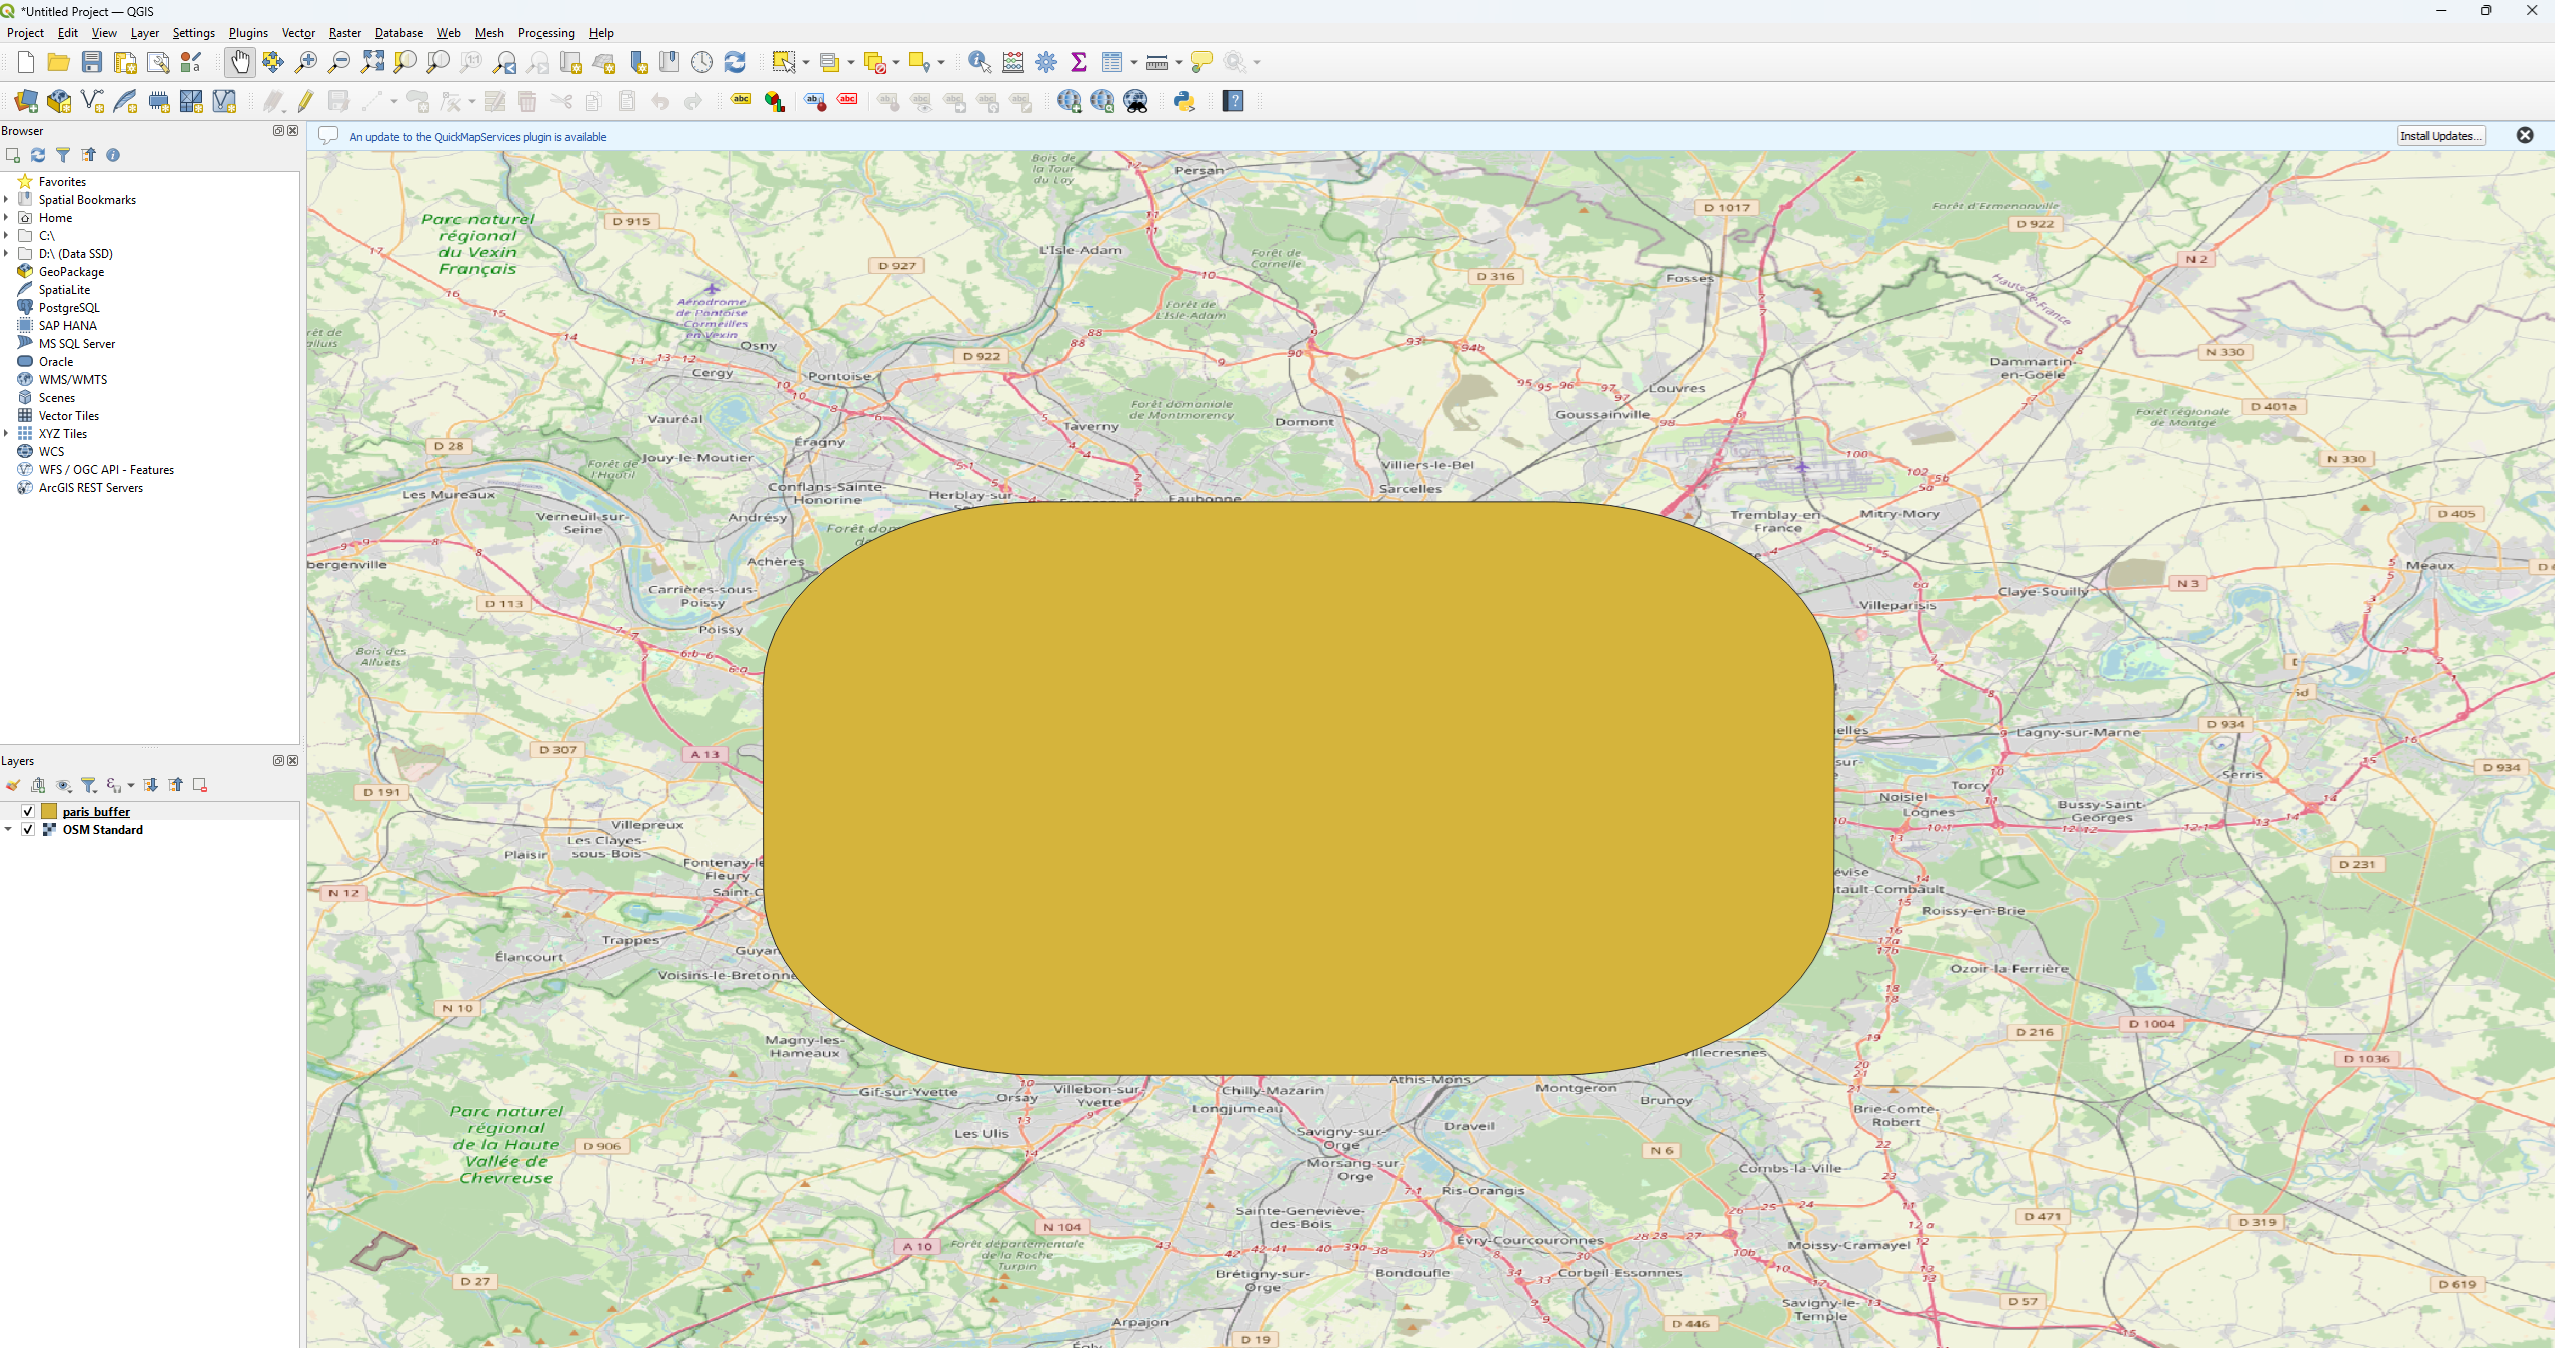This screenshot has height=1348, width=2555.
Task: Open the Vector menu
Action: 298,33
